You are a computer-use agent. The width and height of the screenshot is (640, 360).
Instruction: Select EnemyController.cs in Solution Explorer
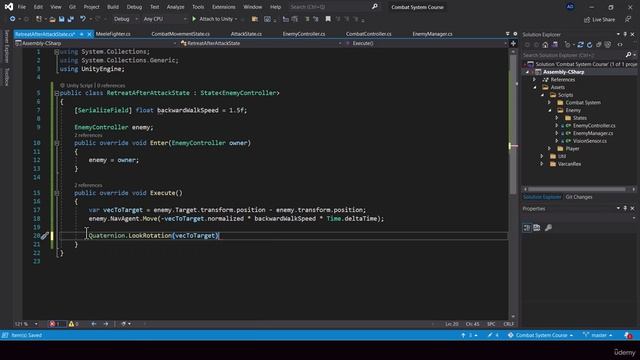pyautogui.click(x=594, y=126)
